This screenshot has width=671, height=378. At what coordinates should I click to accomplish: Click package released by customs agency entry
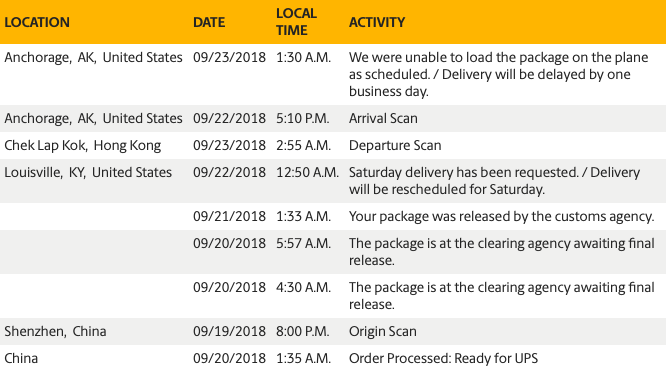point(501,216)
